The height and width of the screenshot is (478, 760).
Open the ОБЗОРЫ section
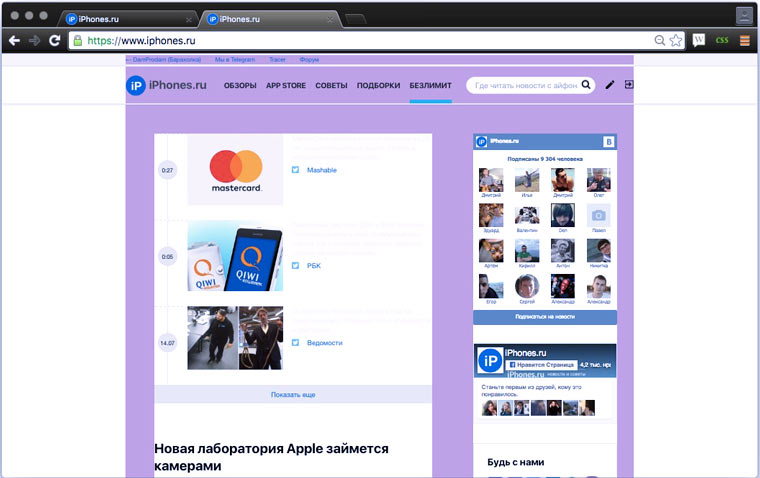tap(240, 85)
